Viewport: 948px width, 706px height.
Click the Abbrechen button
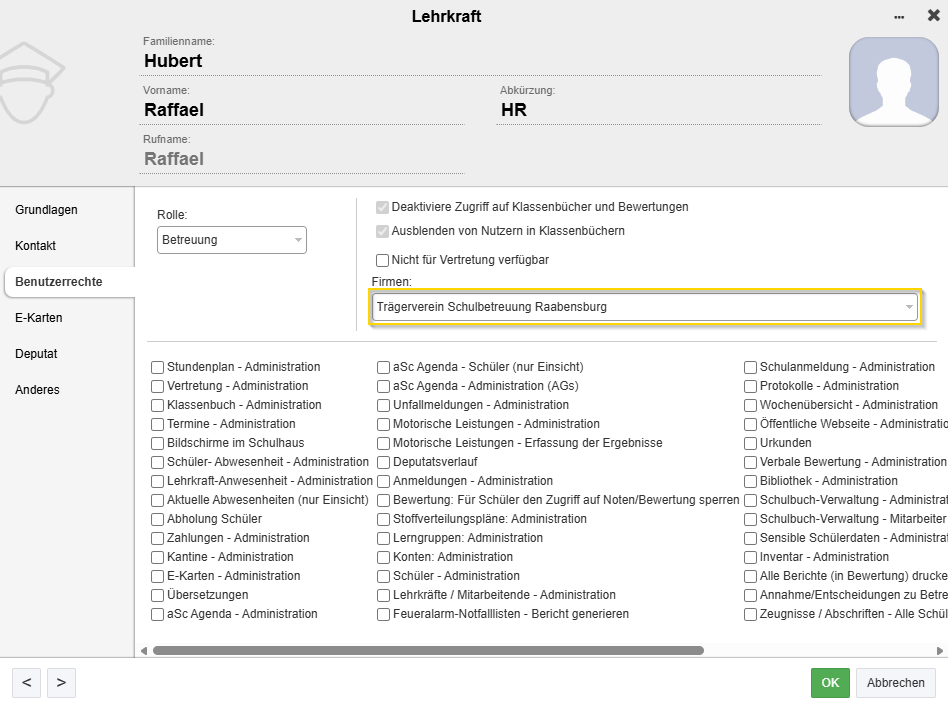(895, 683)
